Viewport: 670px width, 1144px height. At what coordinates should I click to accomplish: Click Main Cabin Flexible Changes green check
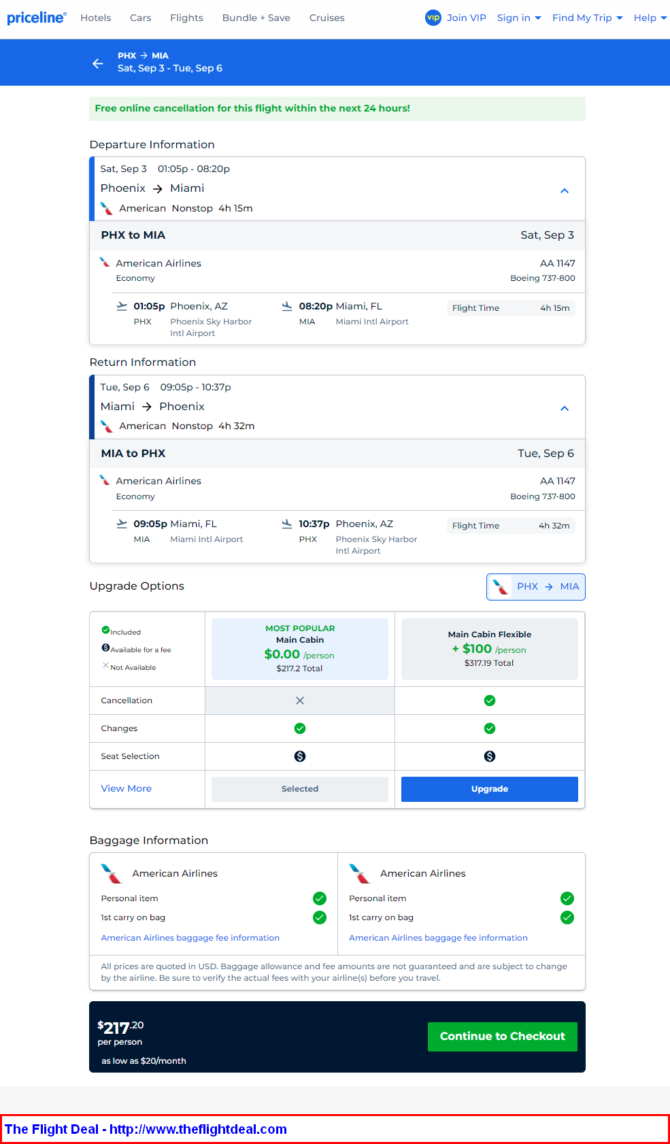click(490, 728)
